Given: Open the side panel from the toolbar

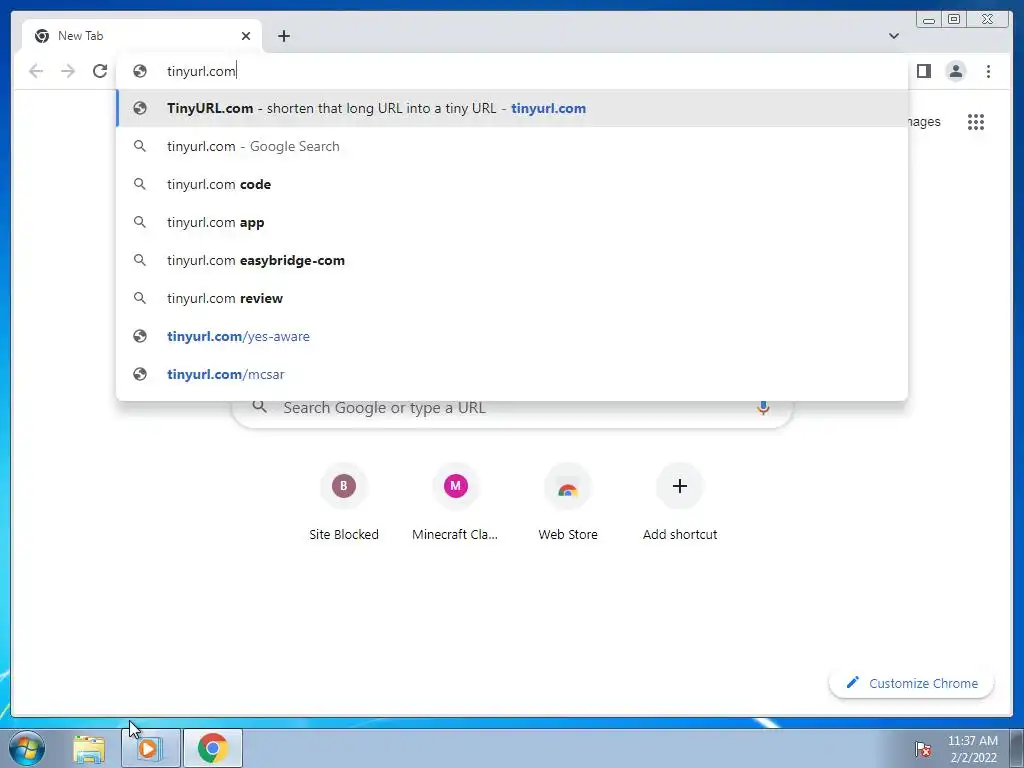Looking at the screenshot, I should (923, 71).
